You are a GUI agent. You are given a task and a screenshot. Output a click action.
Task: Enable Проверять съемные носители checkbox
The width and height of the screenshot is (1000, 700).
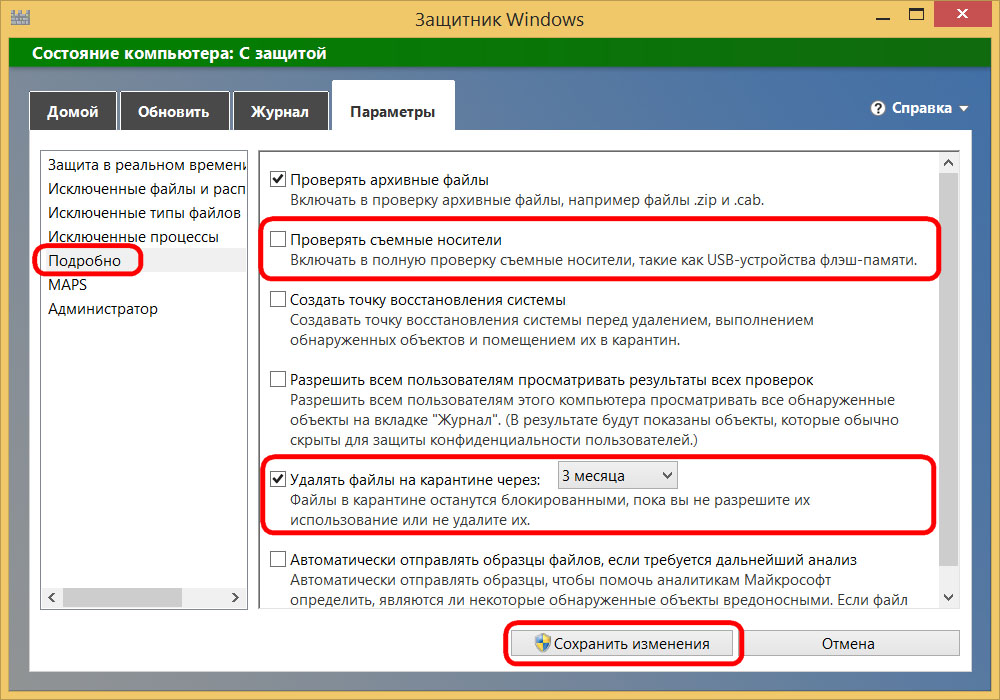278,239
